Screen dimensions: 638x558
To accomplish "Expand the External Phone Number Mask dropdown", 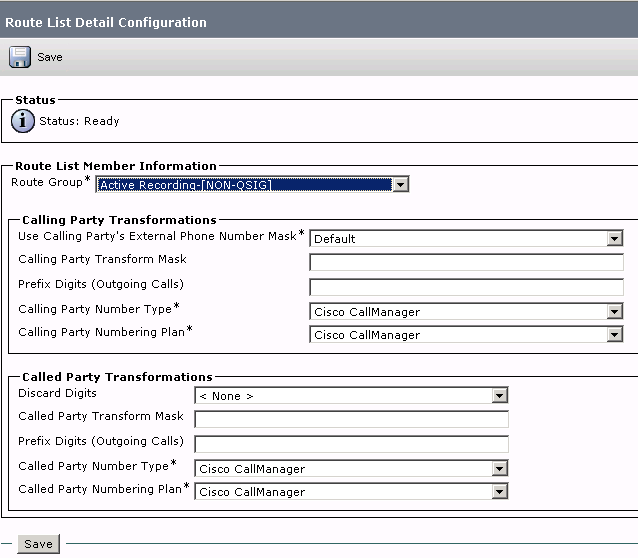I will [466, 239].
